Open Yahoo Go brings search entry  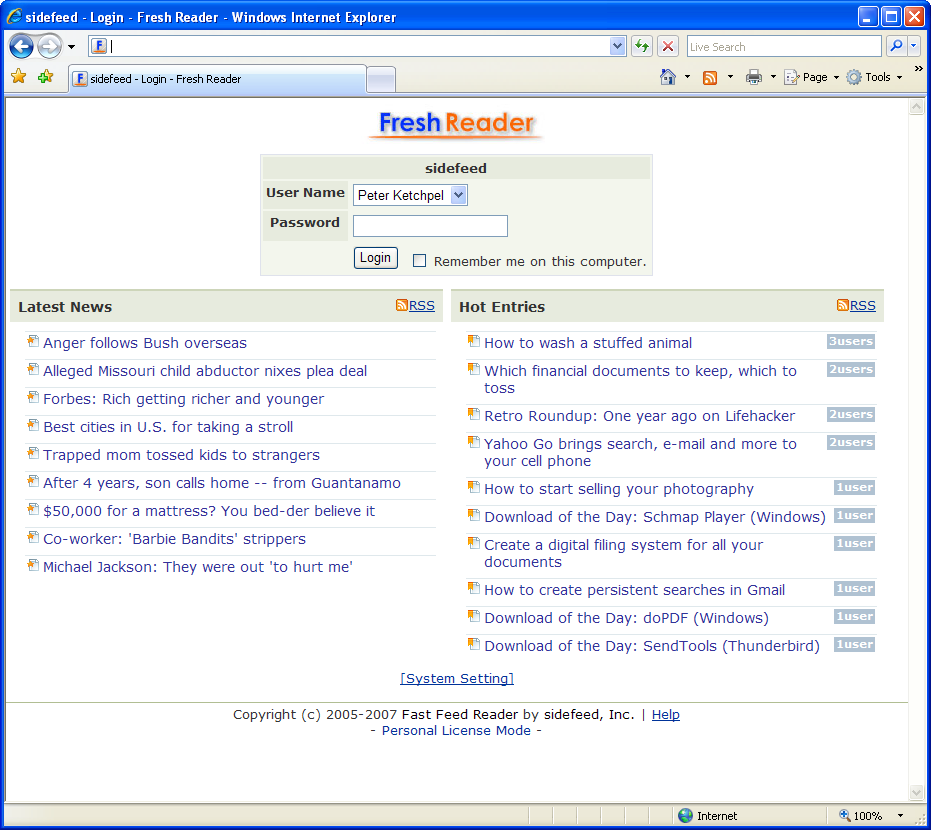(640, 452)
